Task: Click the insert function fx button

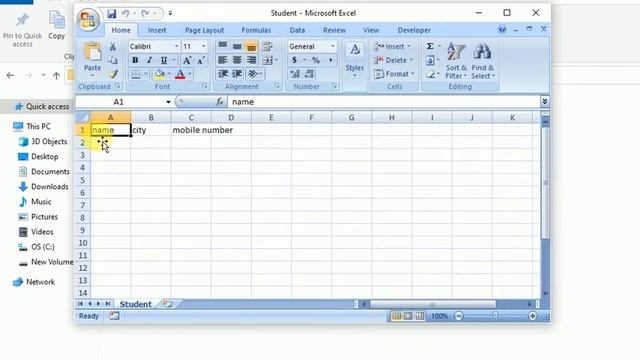Action: (219, 102)
